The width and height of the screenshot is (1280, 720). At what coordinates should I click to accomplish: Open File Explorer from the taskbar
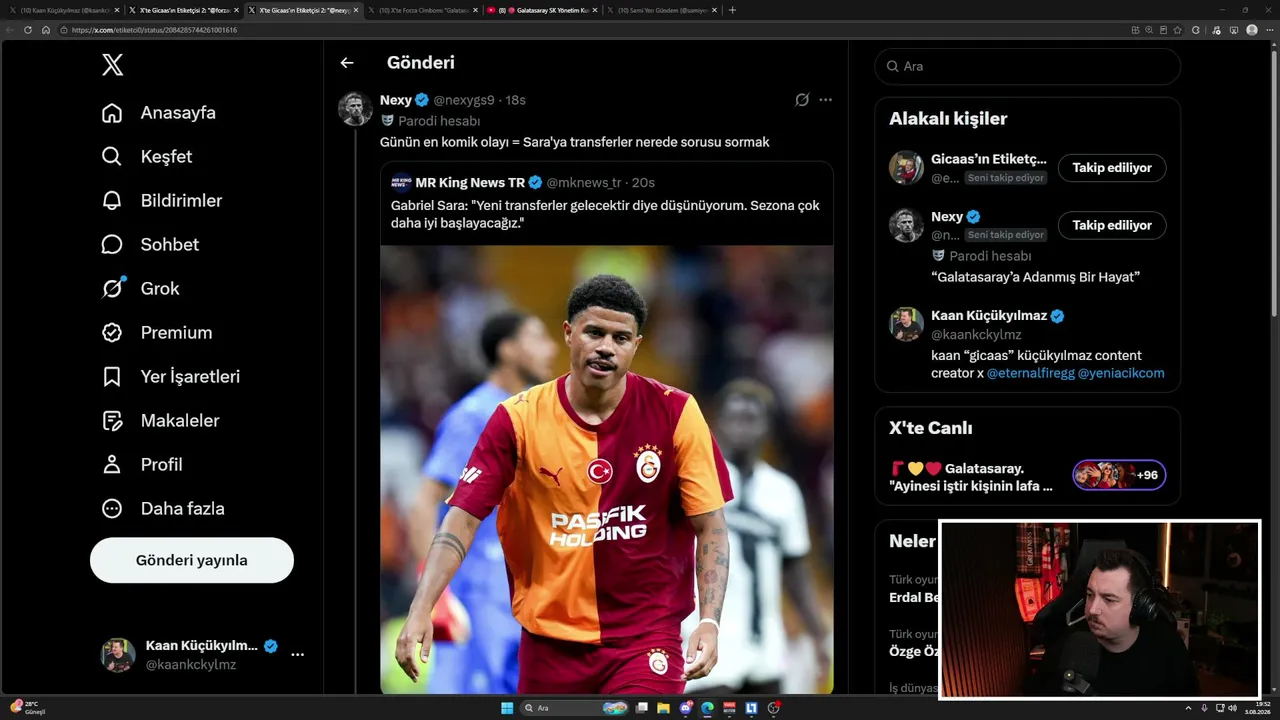click(663, 708)
